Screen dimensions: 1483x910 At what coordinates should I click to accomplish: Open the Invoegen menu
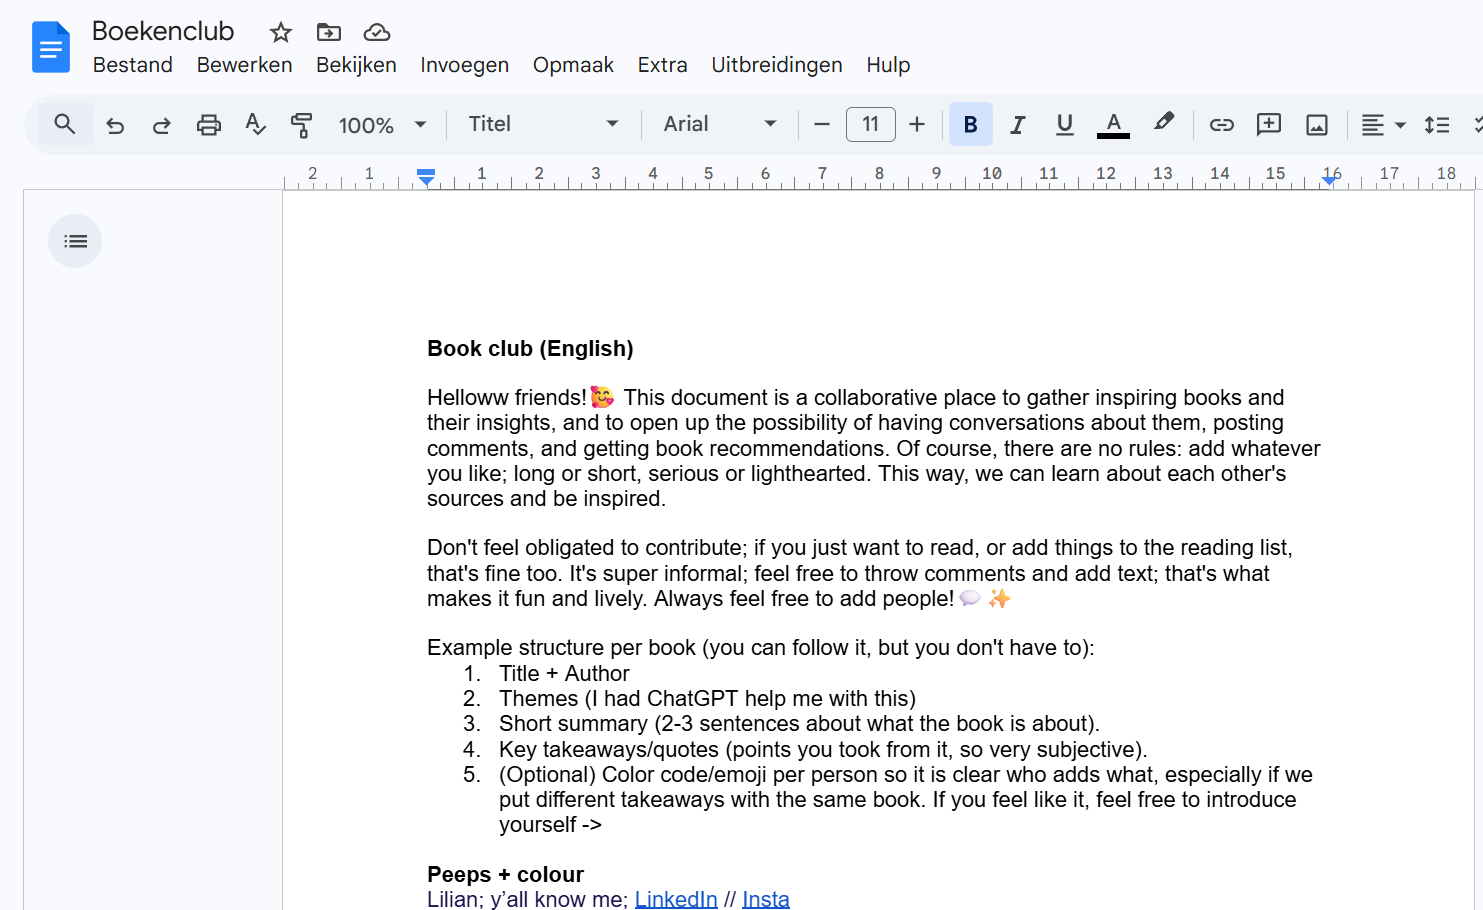[464, 65]
